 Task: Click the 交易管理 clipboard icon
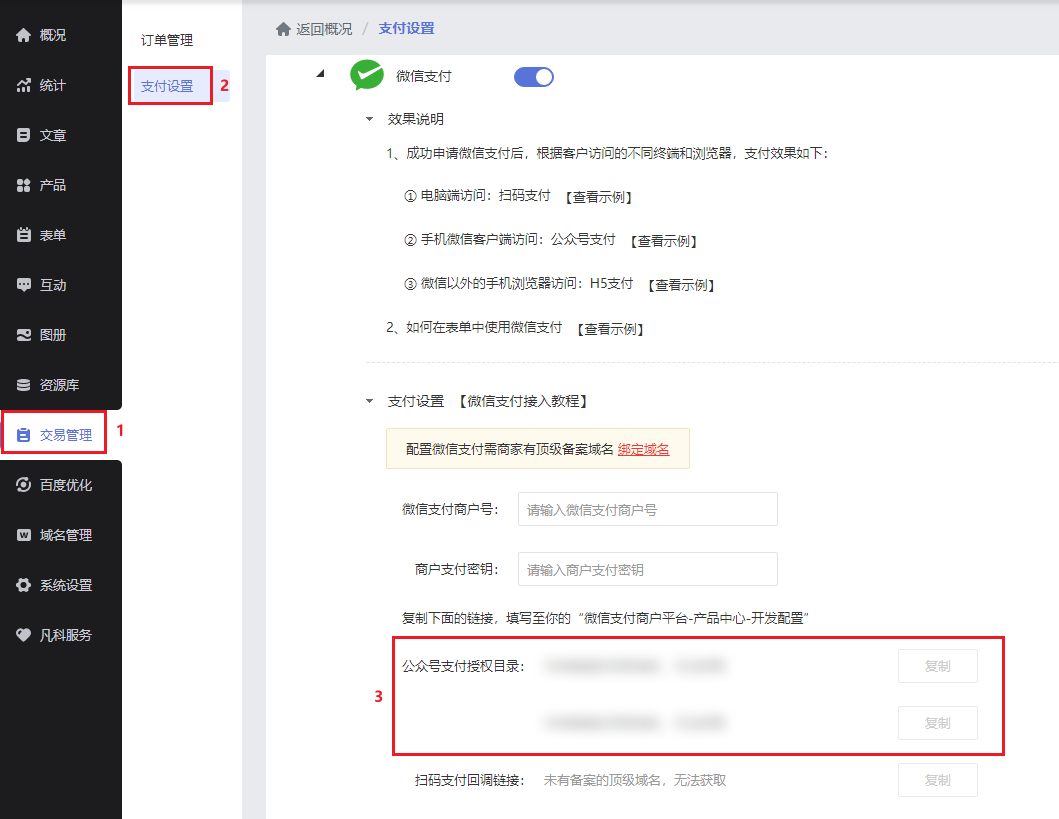(x=24, y=435)
